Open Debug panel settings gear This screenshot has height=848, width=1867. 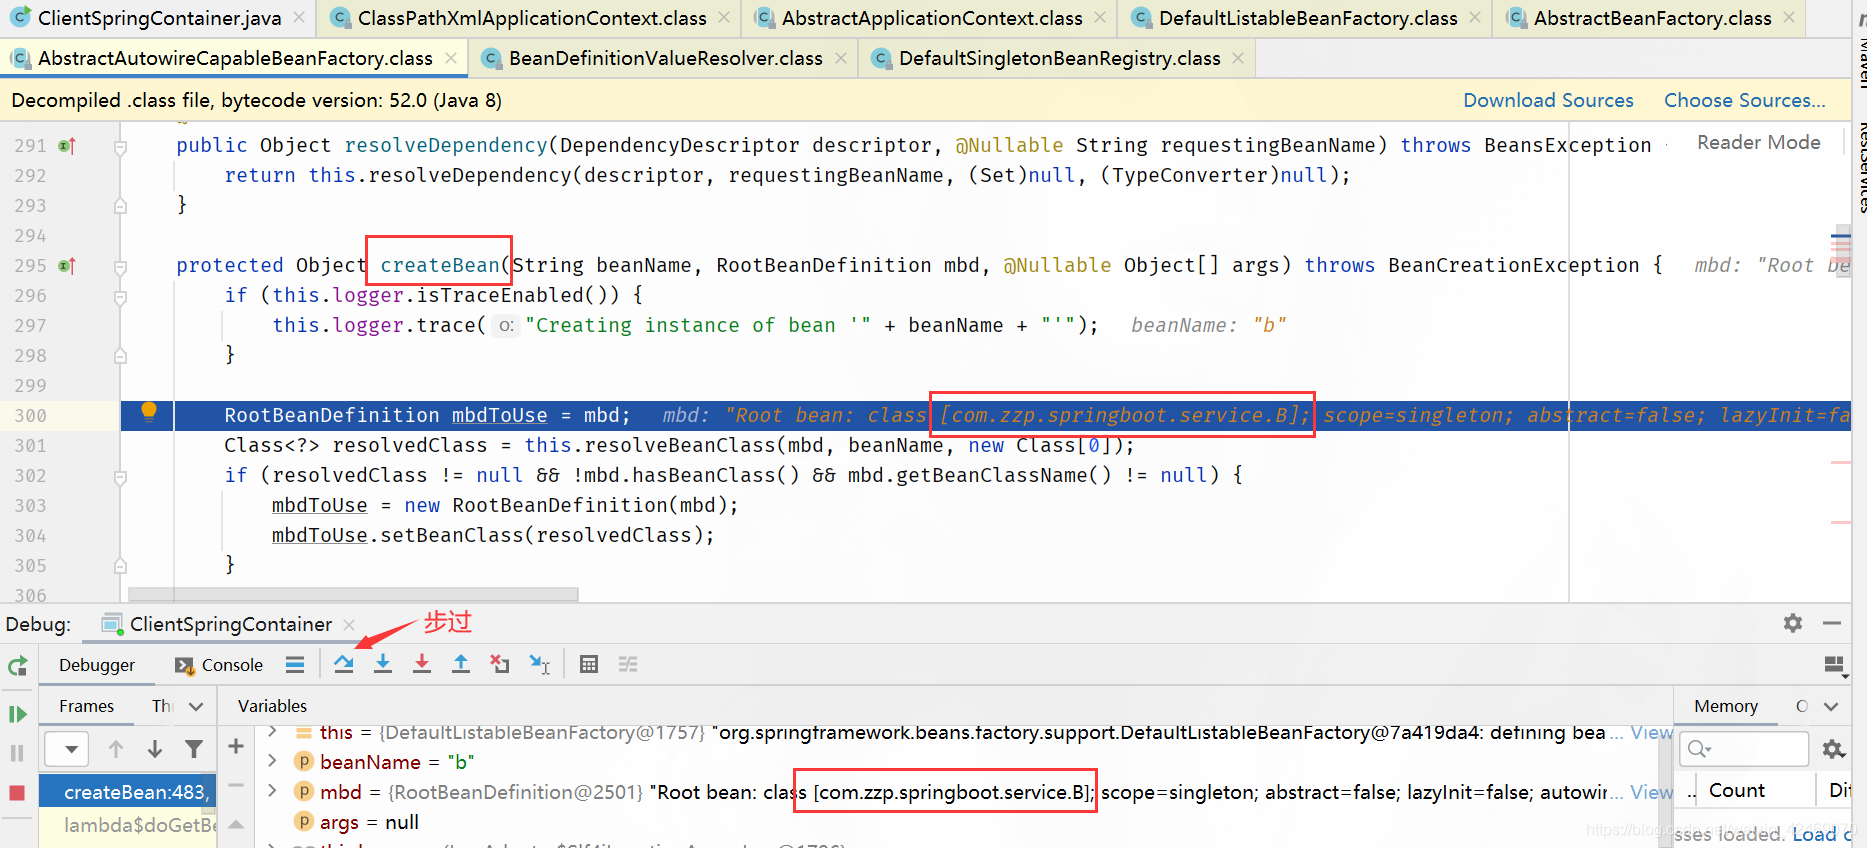(1793, 623)
